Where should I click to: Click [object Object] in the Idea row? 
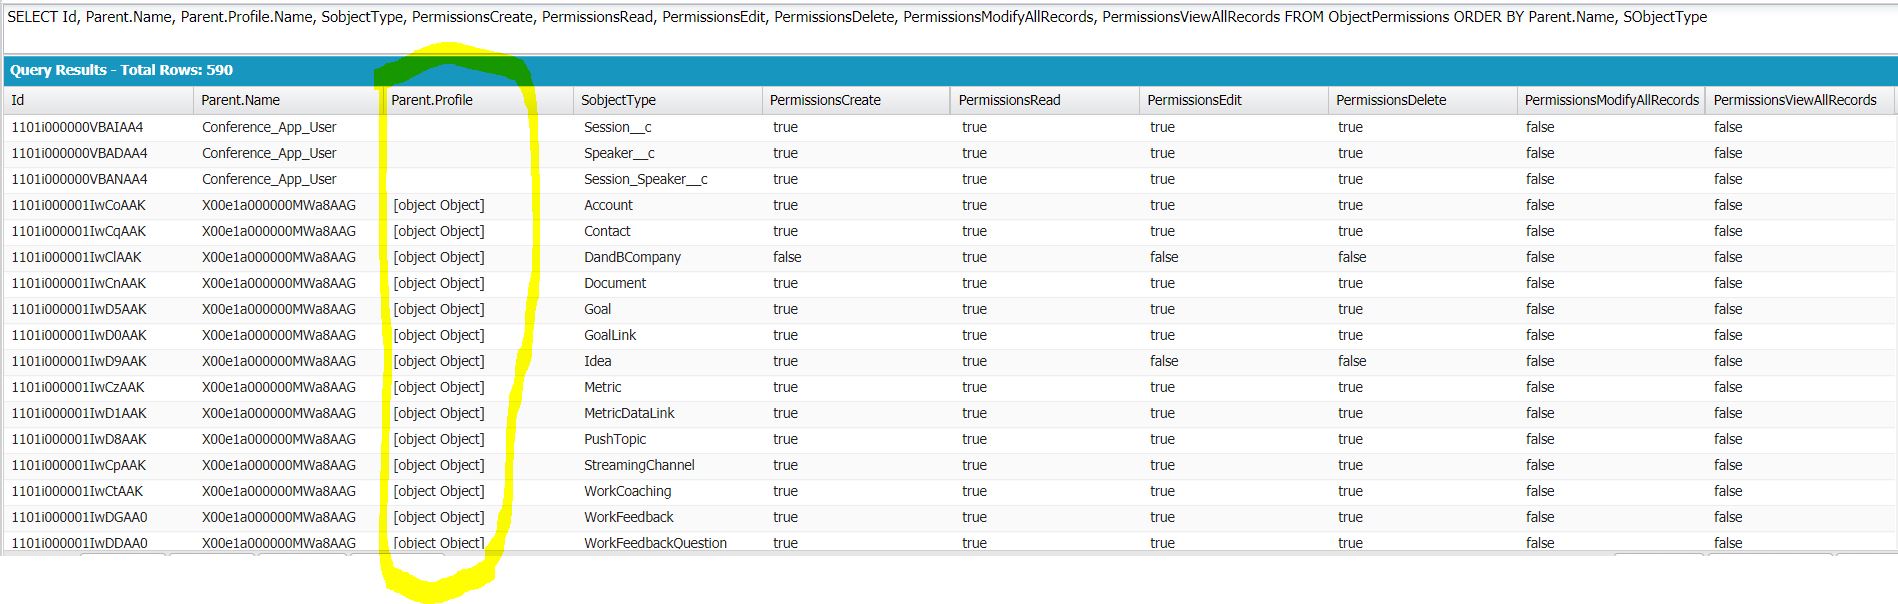438,361
